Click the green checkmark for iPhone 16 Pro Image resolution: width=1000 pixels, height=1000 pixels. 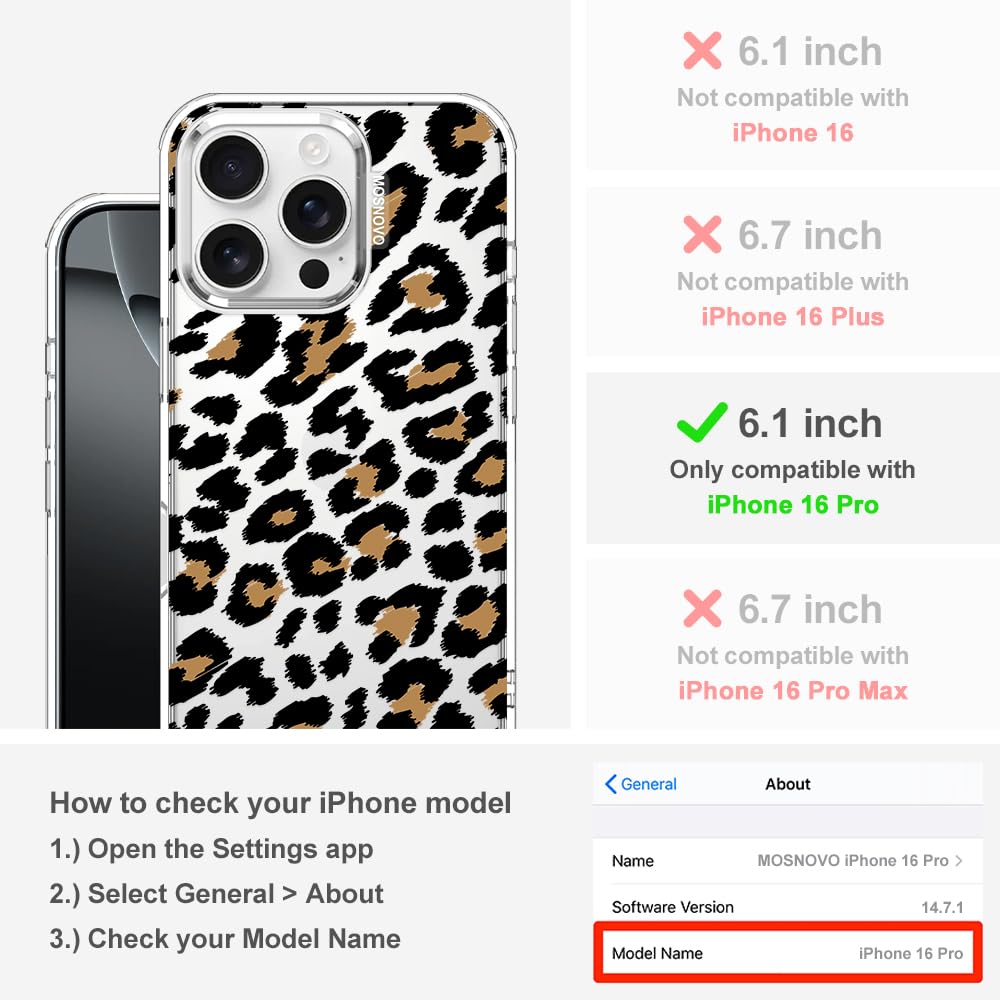click(x=702, y=422)
